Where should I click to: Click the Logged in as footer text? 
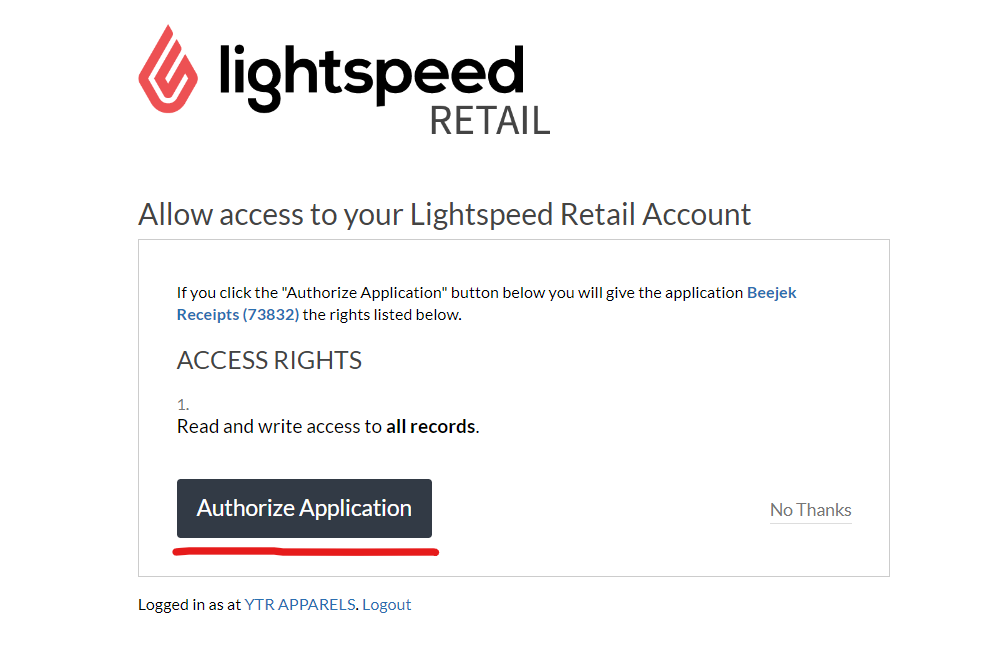pos(188,604)
